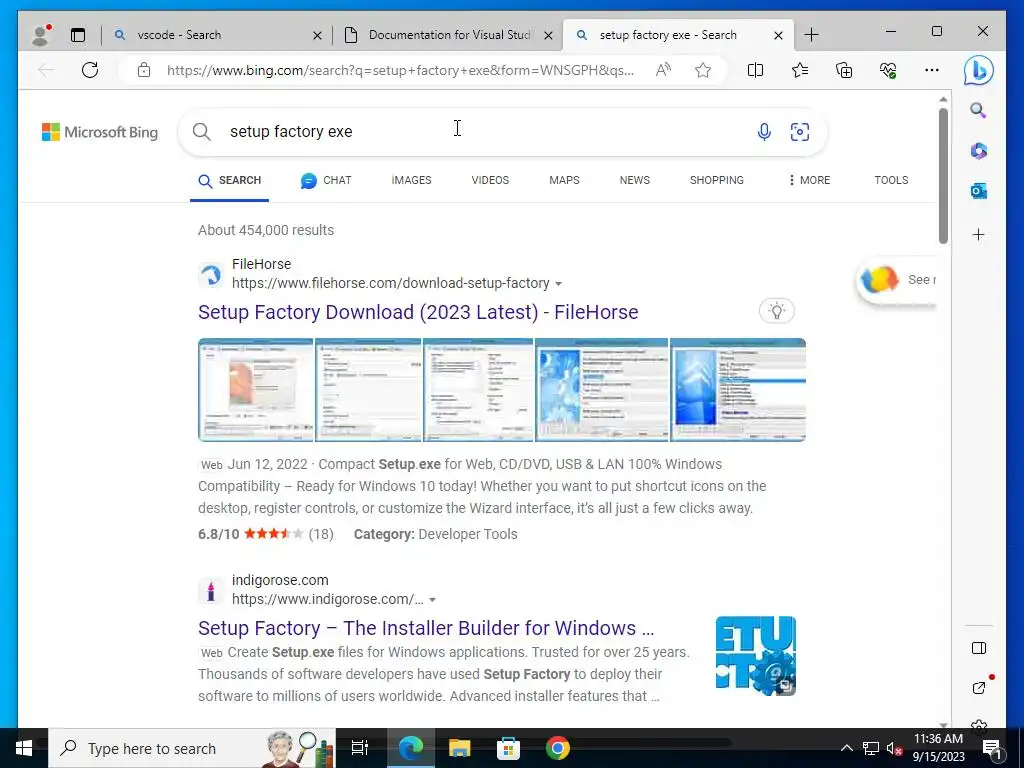Open the NEWS search tab
Viewport: 1024px width, 768px height.
635,180
